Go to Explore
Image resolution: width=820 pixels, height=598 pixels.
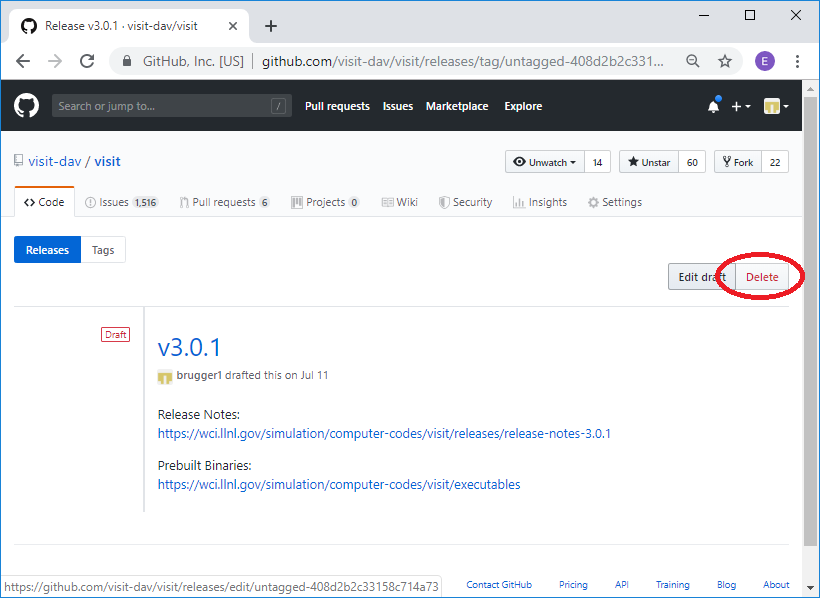pyautogui.click(x=523, y=106)
